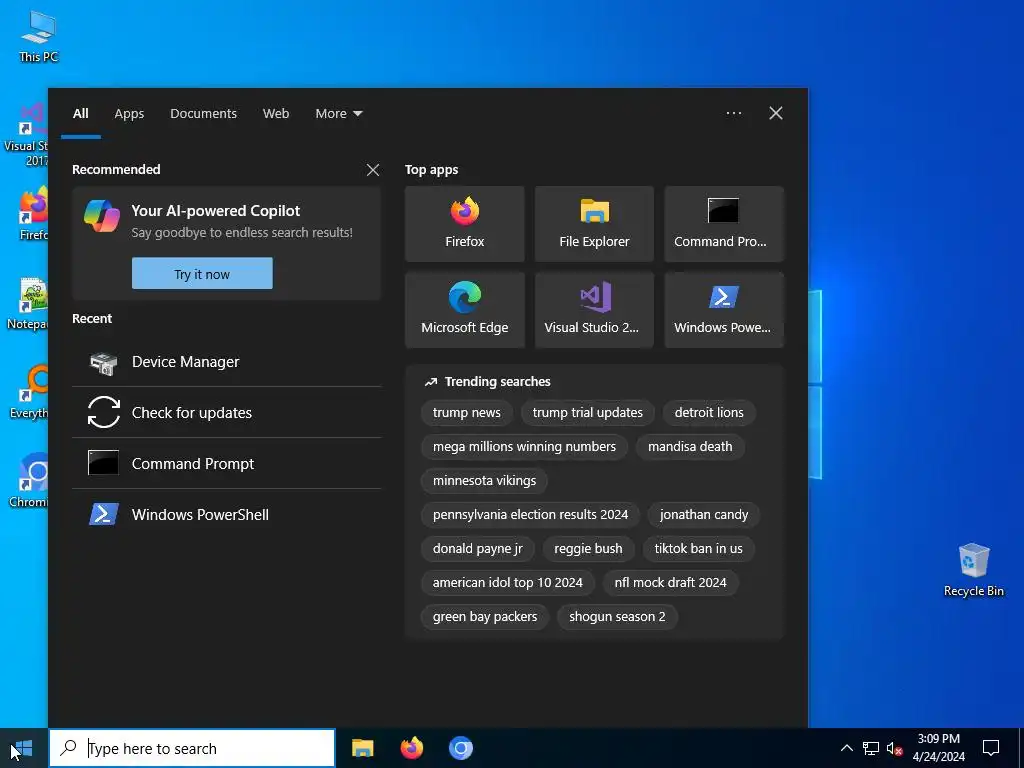The width and height of the screenshot is (1024, 768).
Task: Search trending topic donald payne jr
Action: [x=478, y=549]
